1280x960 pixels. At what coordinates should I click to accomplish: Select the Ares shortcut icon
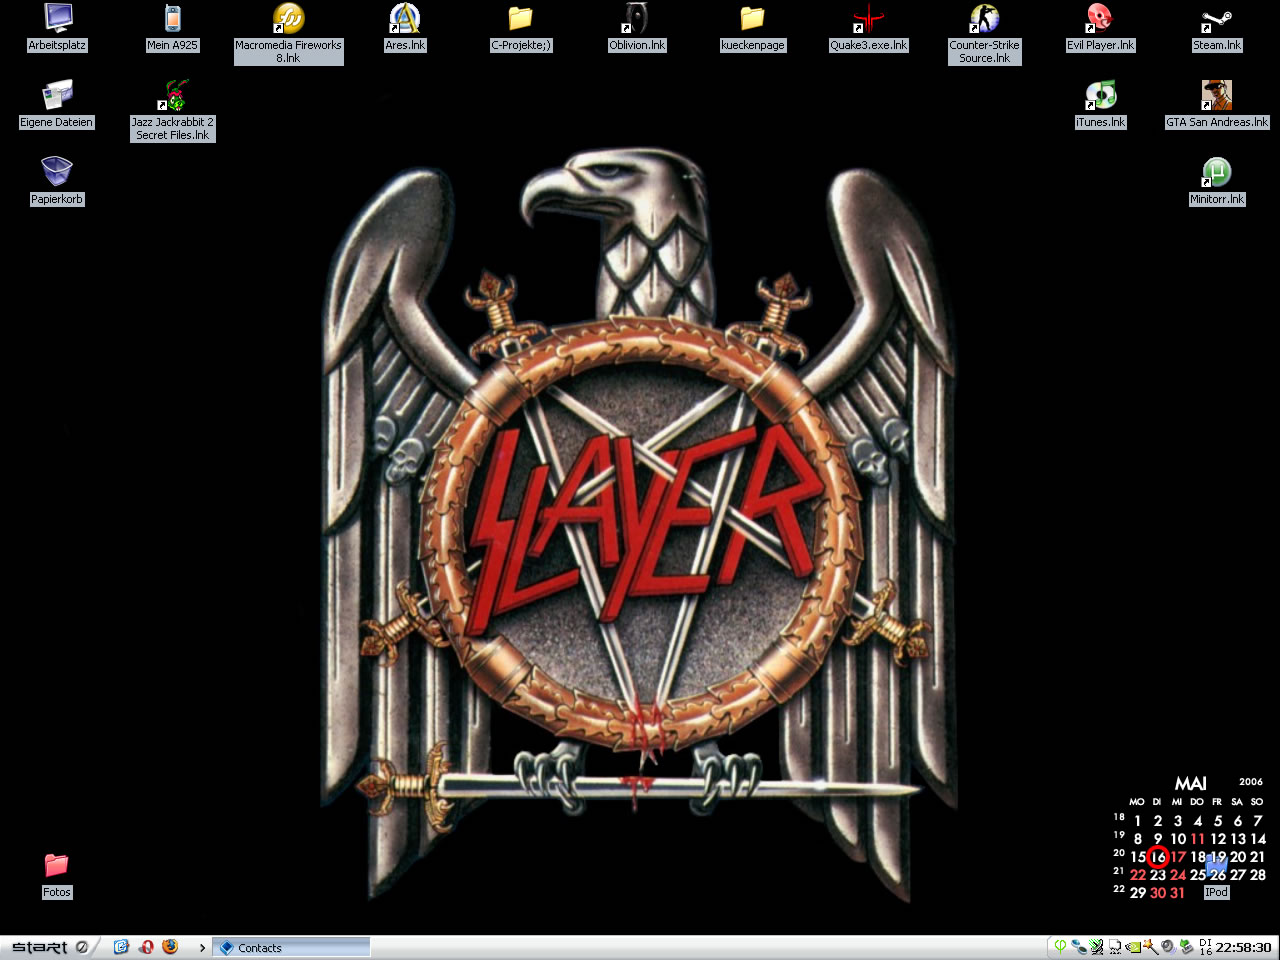(x=404, y=19)
